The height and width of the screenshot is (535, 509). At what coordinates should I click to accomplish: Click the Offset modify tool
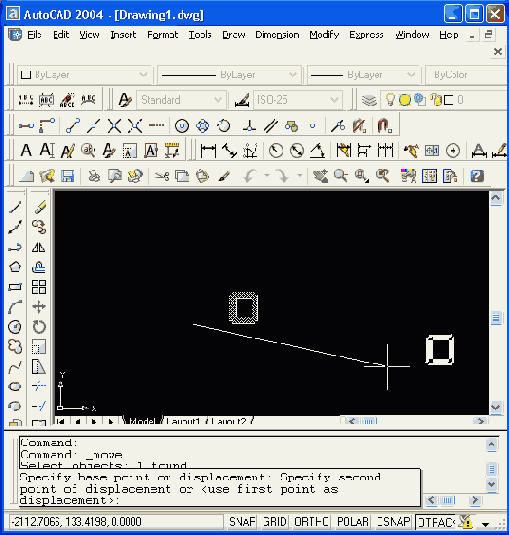[x=39, y=267]
